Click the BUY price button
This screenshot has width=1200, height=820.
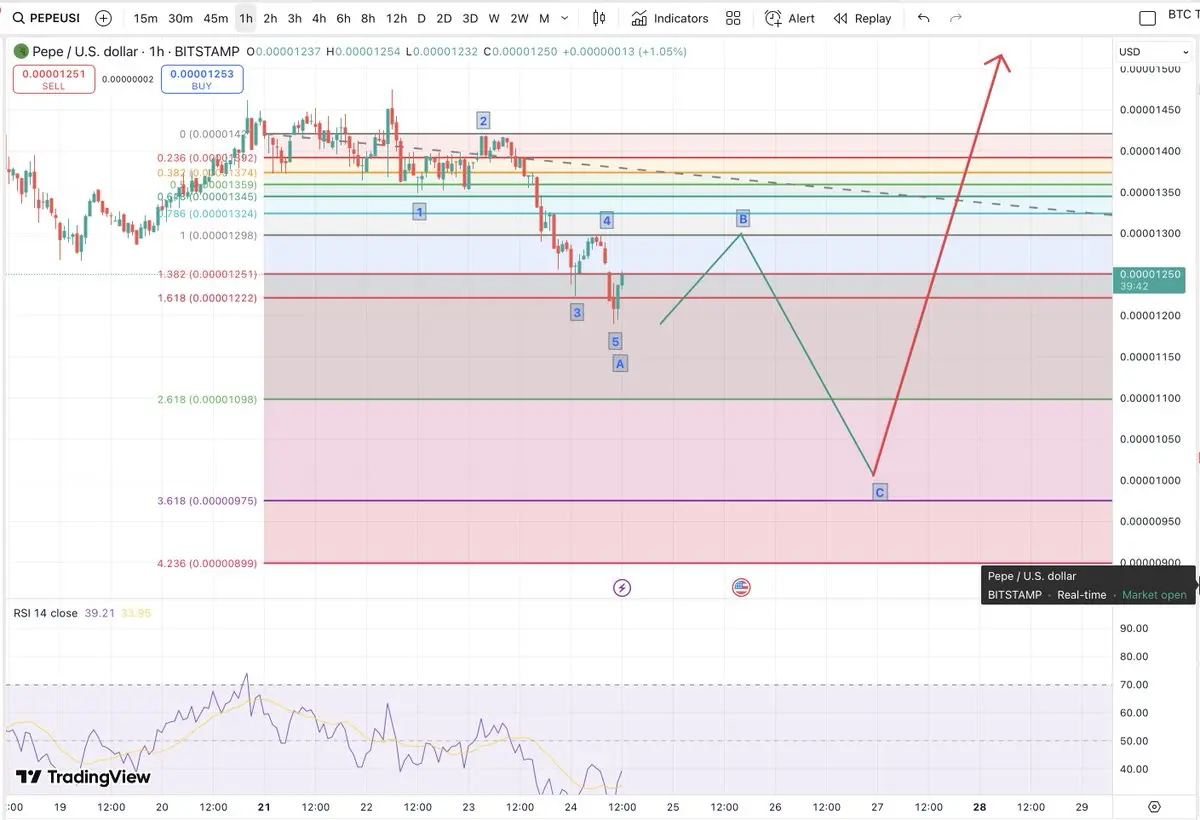[x=202, y=79]
